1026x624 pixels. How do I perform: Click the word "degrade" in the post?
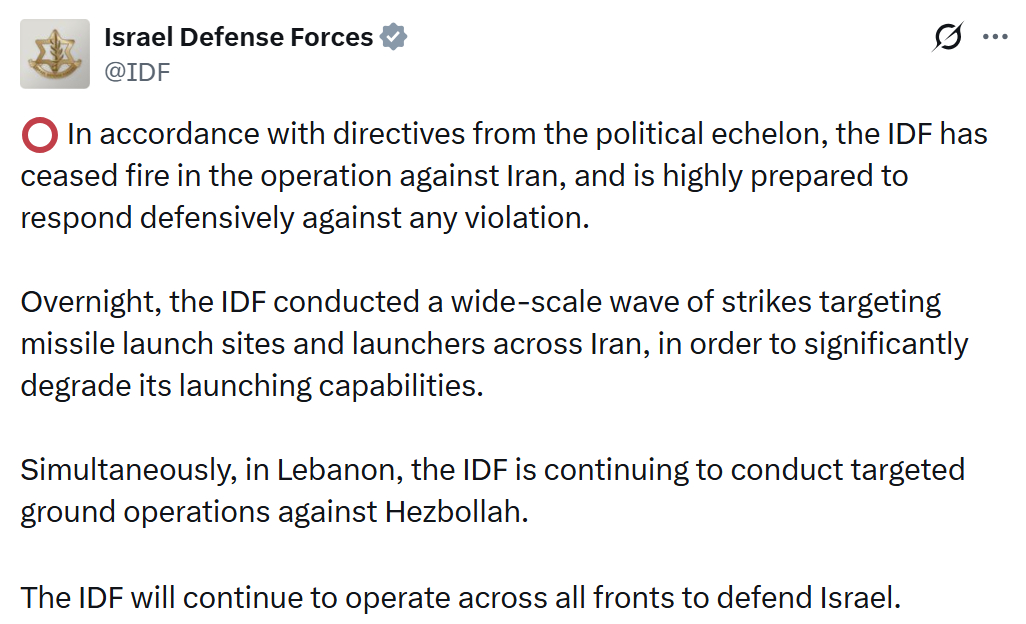79,386
